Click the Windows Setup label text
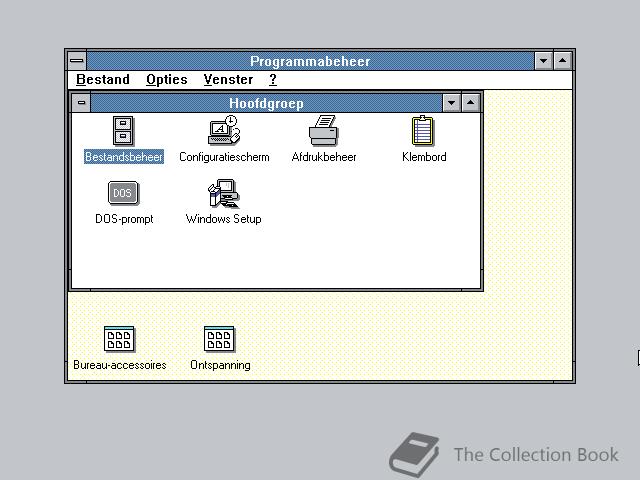This screenshot has height=480, width=640. coord(223,219)
